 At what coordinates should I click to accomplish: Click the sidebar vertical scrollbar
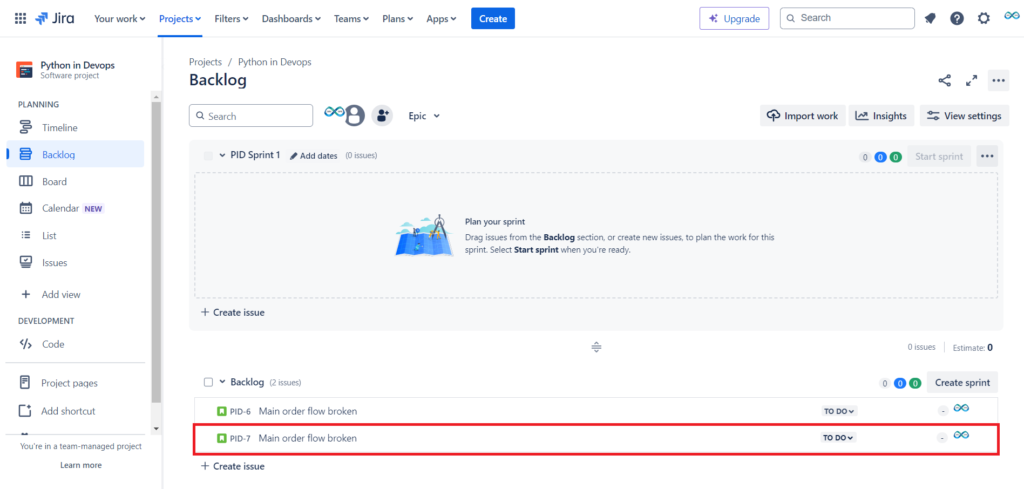click(155, 251)
